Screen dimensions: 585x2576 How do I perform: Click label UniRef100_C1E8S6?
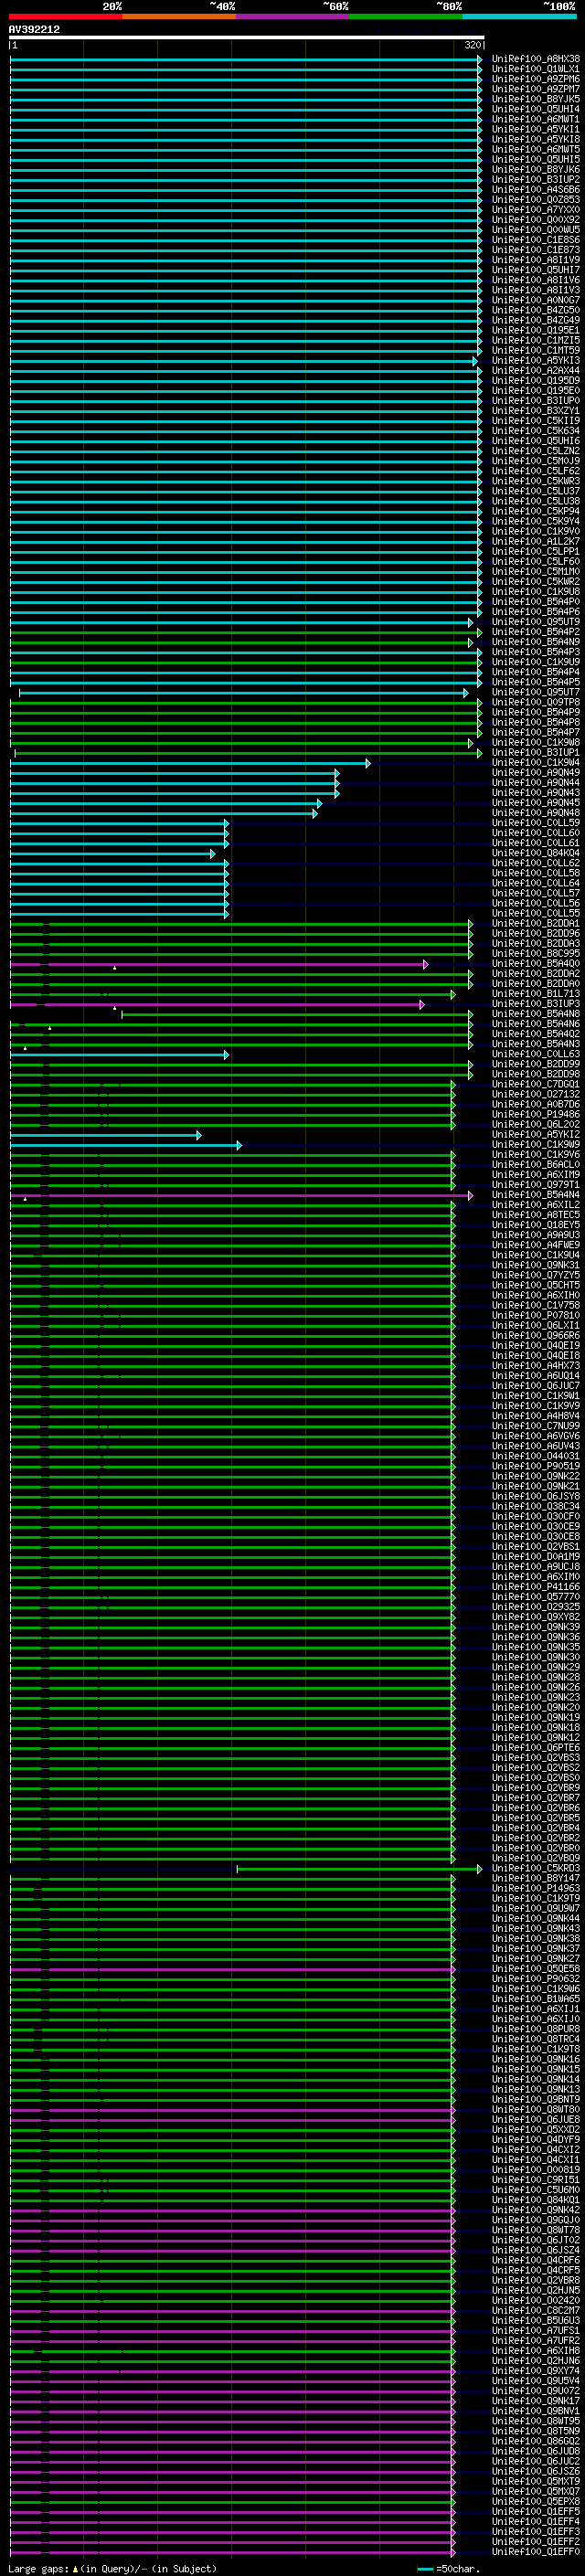coord(535,240)
